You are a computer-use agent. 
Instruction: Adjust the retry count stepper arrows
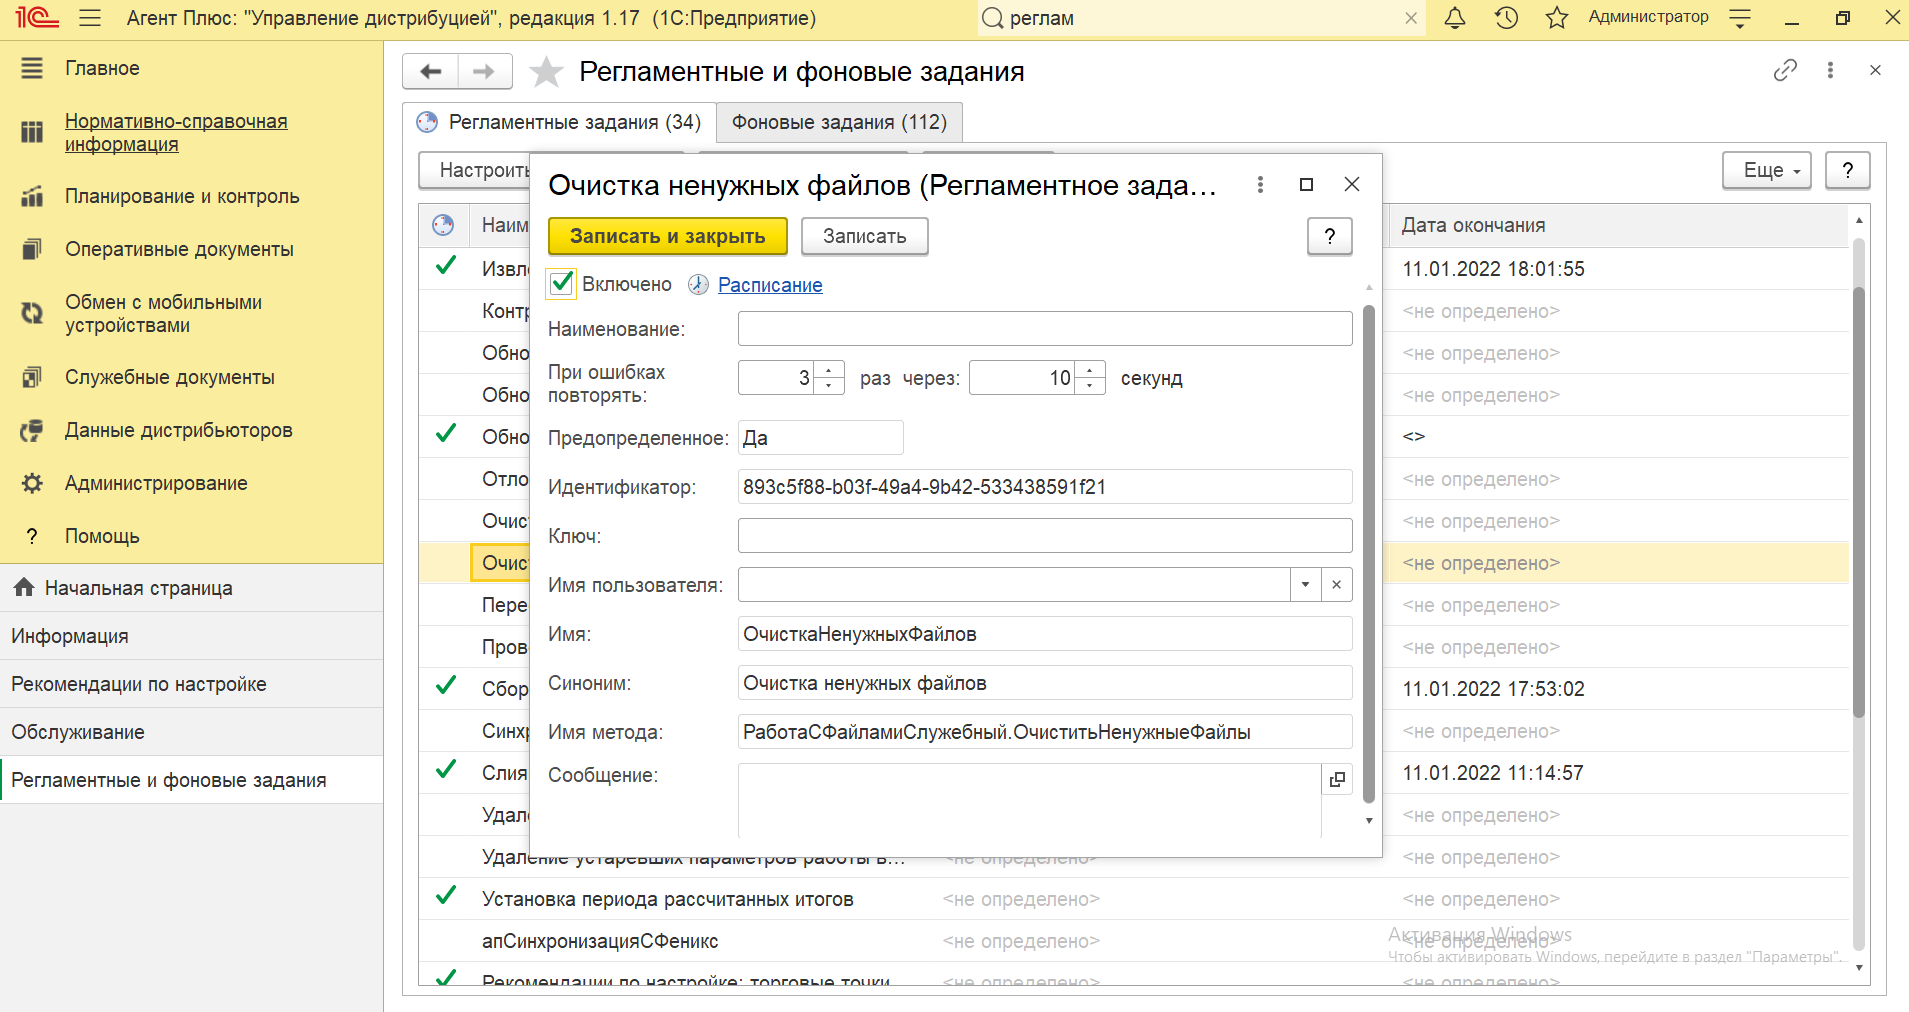(x=829, y=378)
